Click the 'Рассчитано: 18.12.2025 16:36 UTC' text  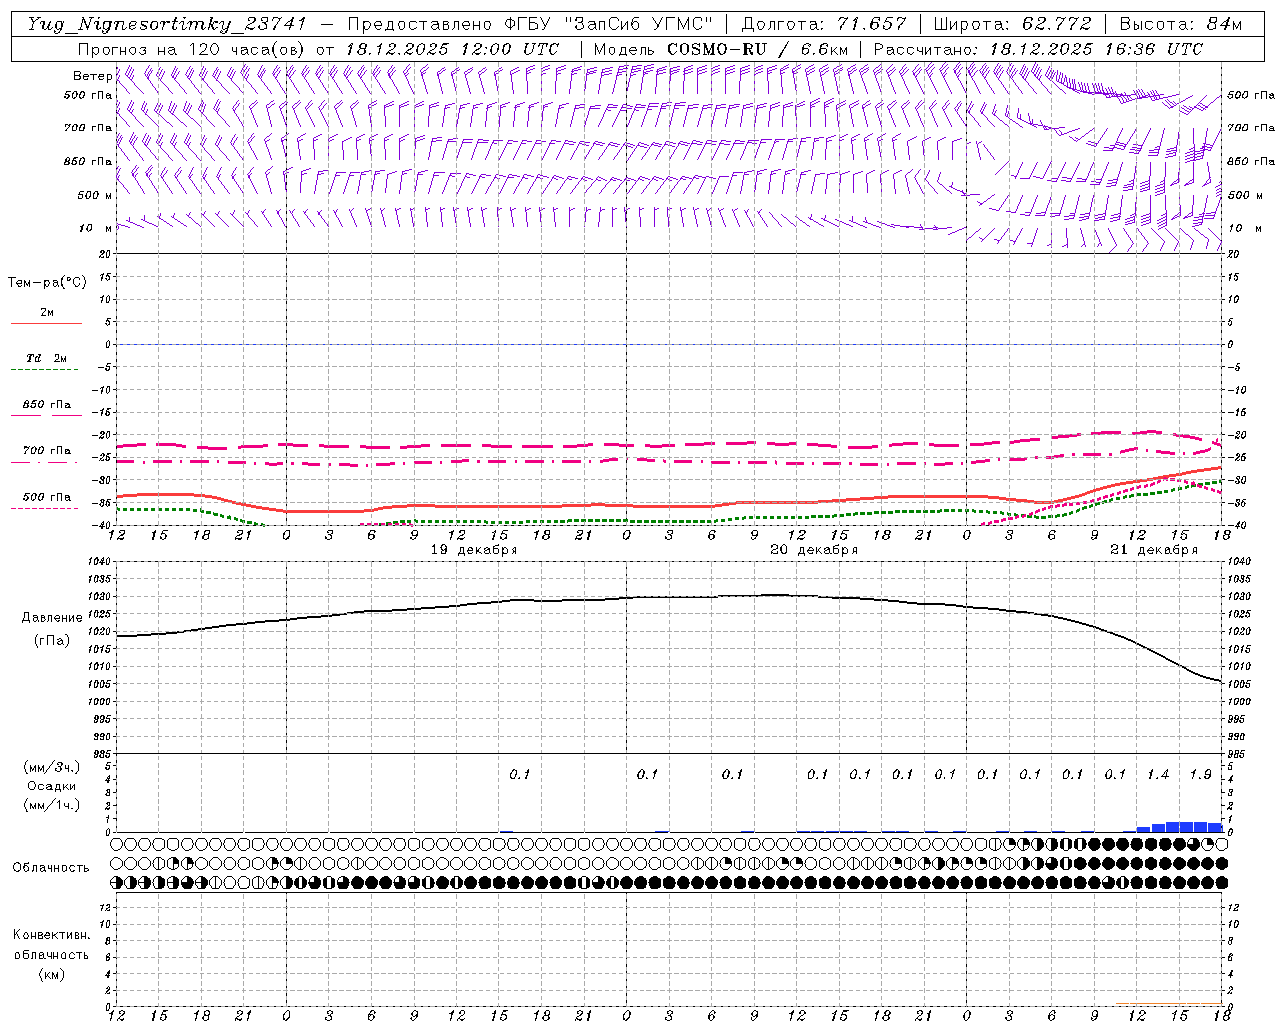tap(1038, 49)
